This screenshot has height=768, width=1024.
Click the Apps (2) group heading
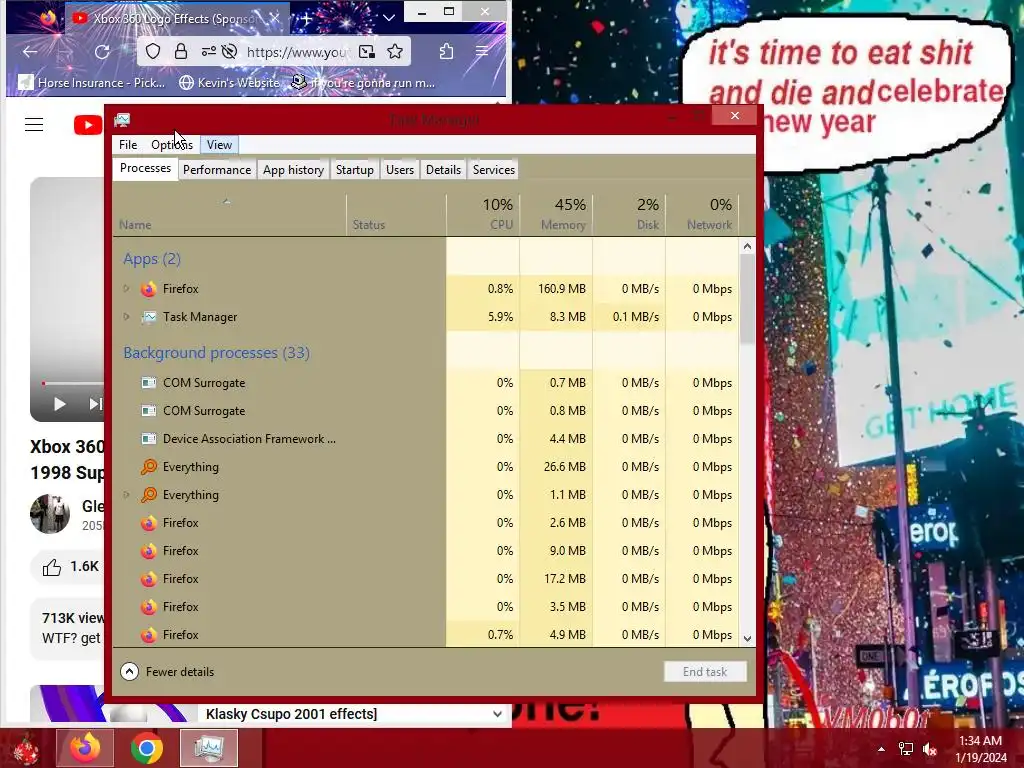[x=152, y=259]
